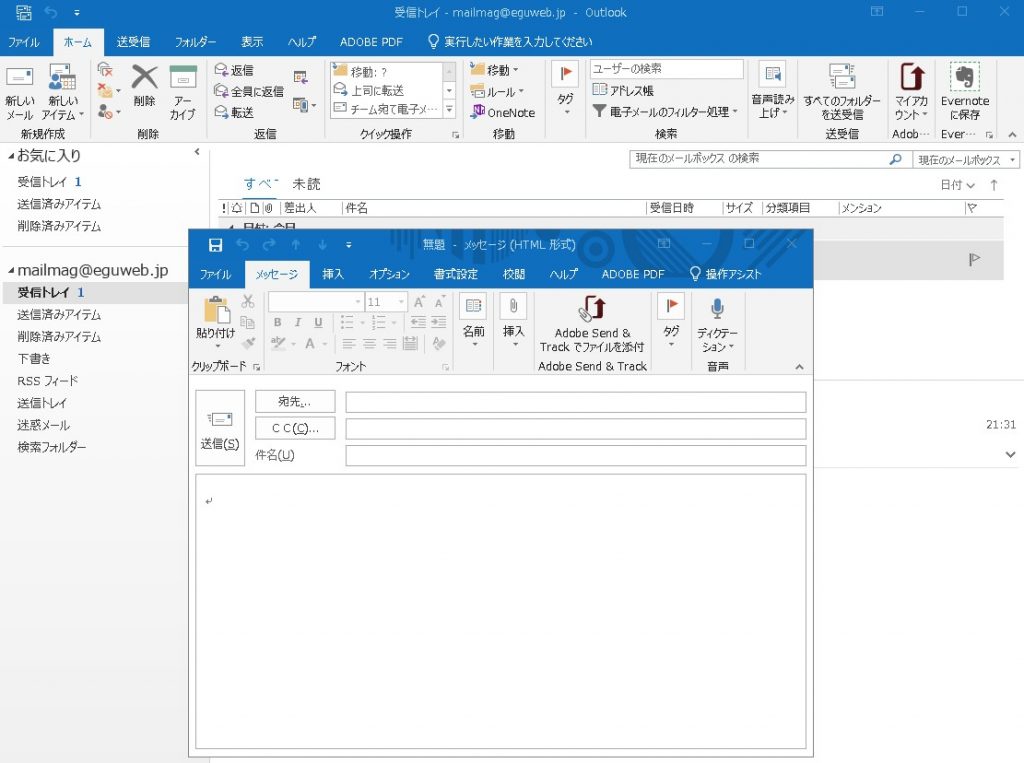1024x763 pixels.
Task: Toggle underline formatting in the message ribbon
Action: (318, 322)
